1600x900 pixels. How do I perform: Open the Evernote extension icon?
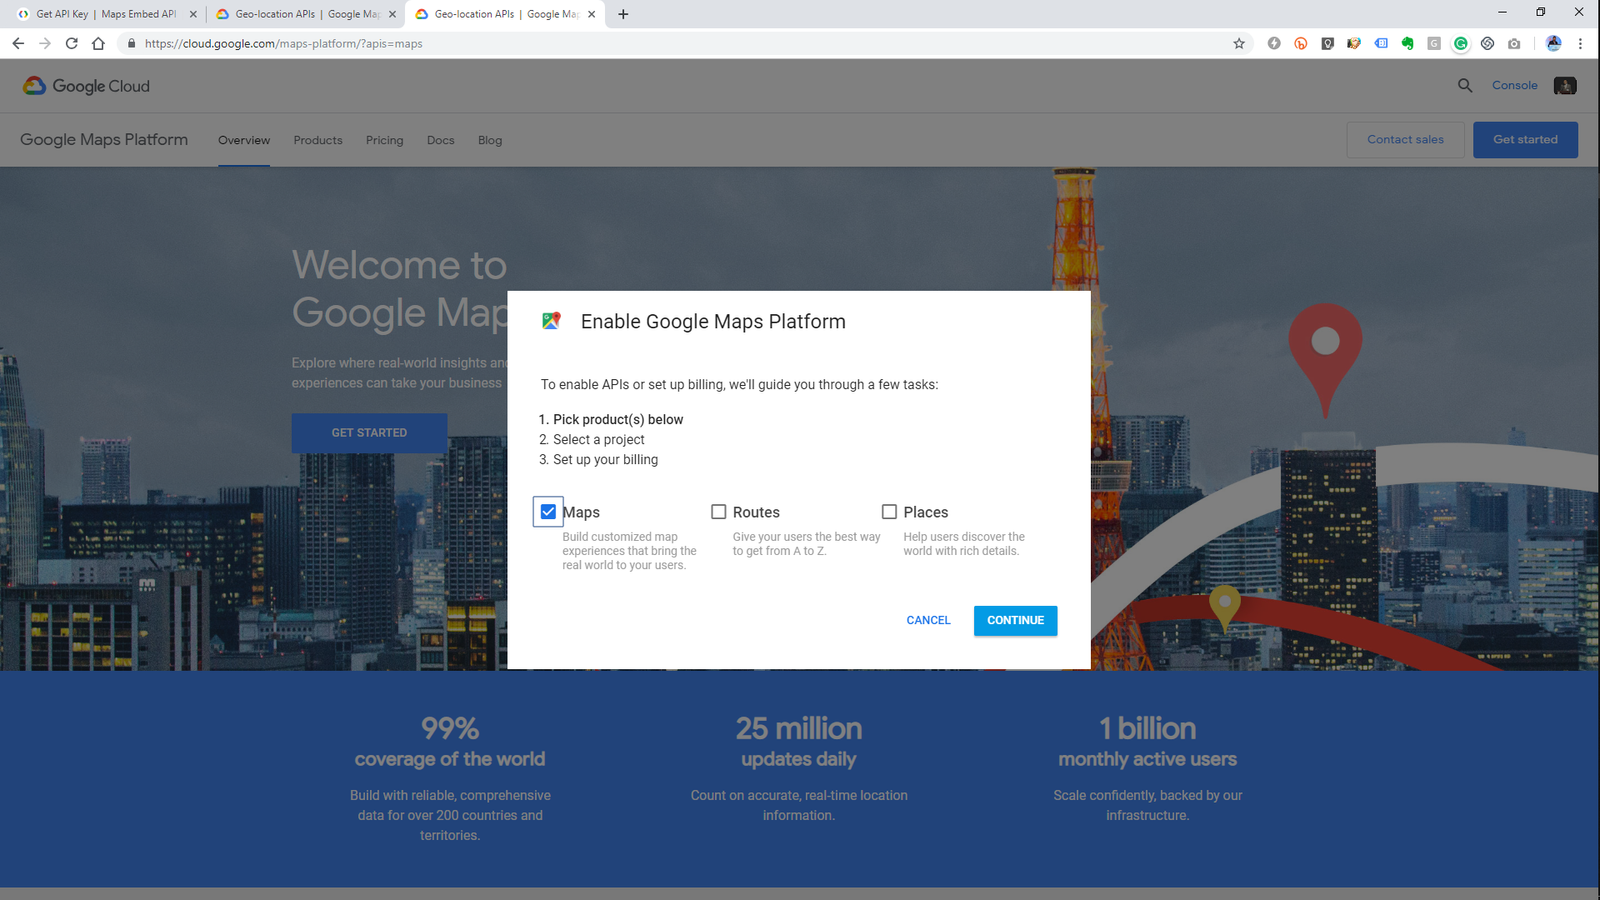(x=1407, y=43)
